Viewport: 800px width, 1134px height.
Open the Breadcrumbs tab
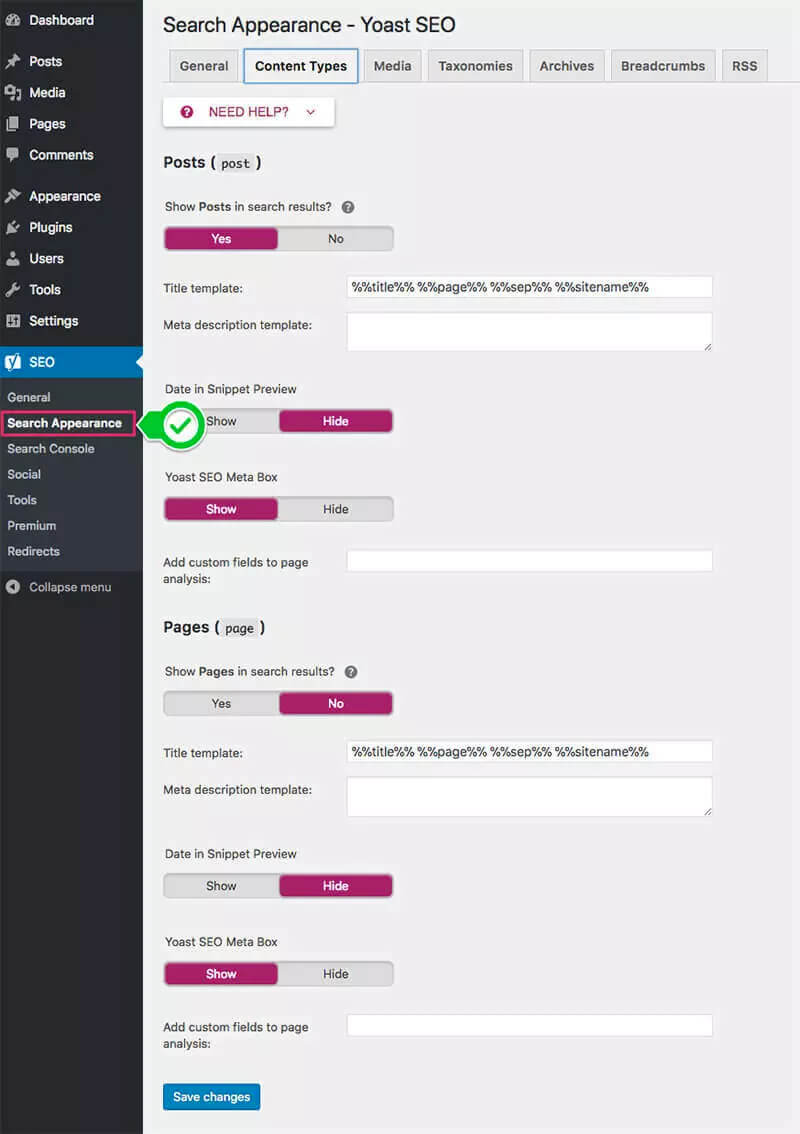[x=662, y=66]
